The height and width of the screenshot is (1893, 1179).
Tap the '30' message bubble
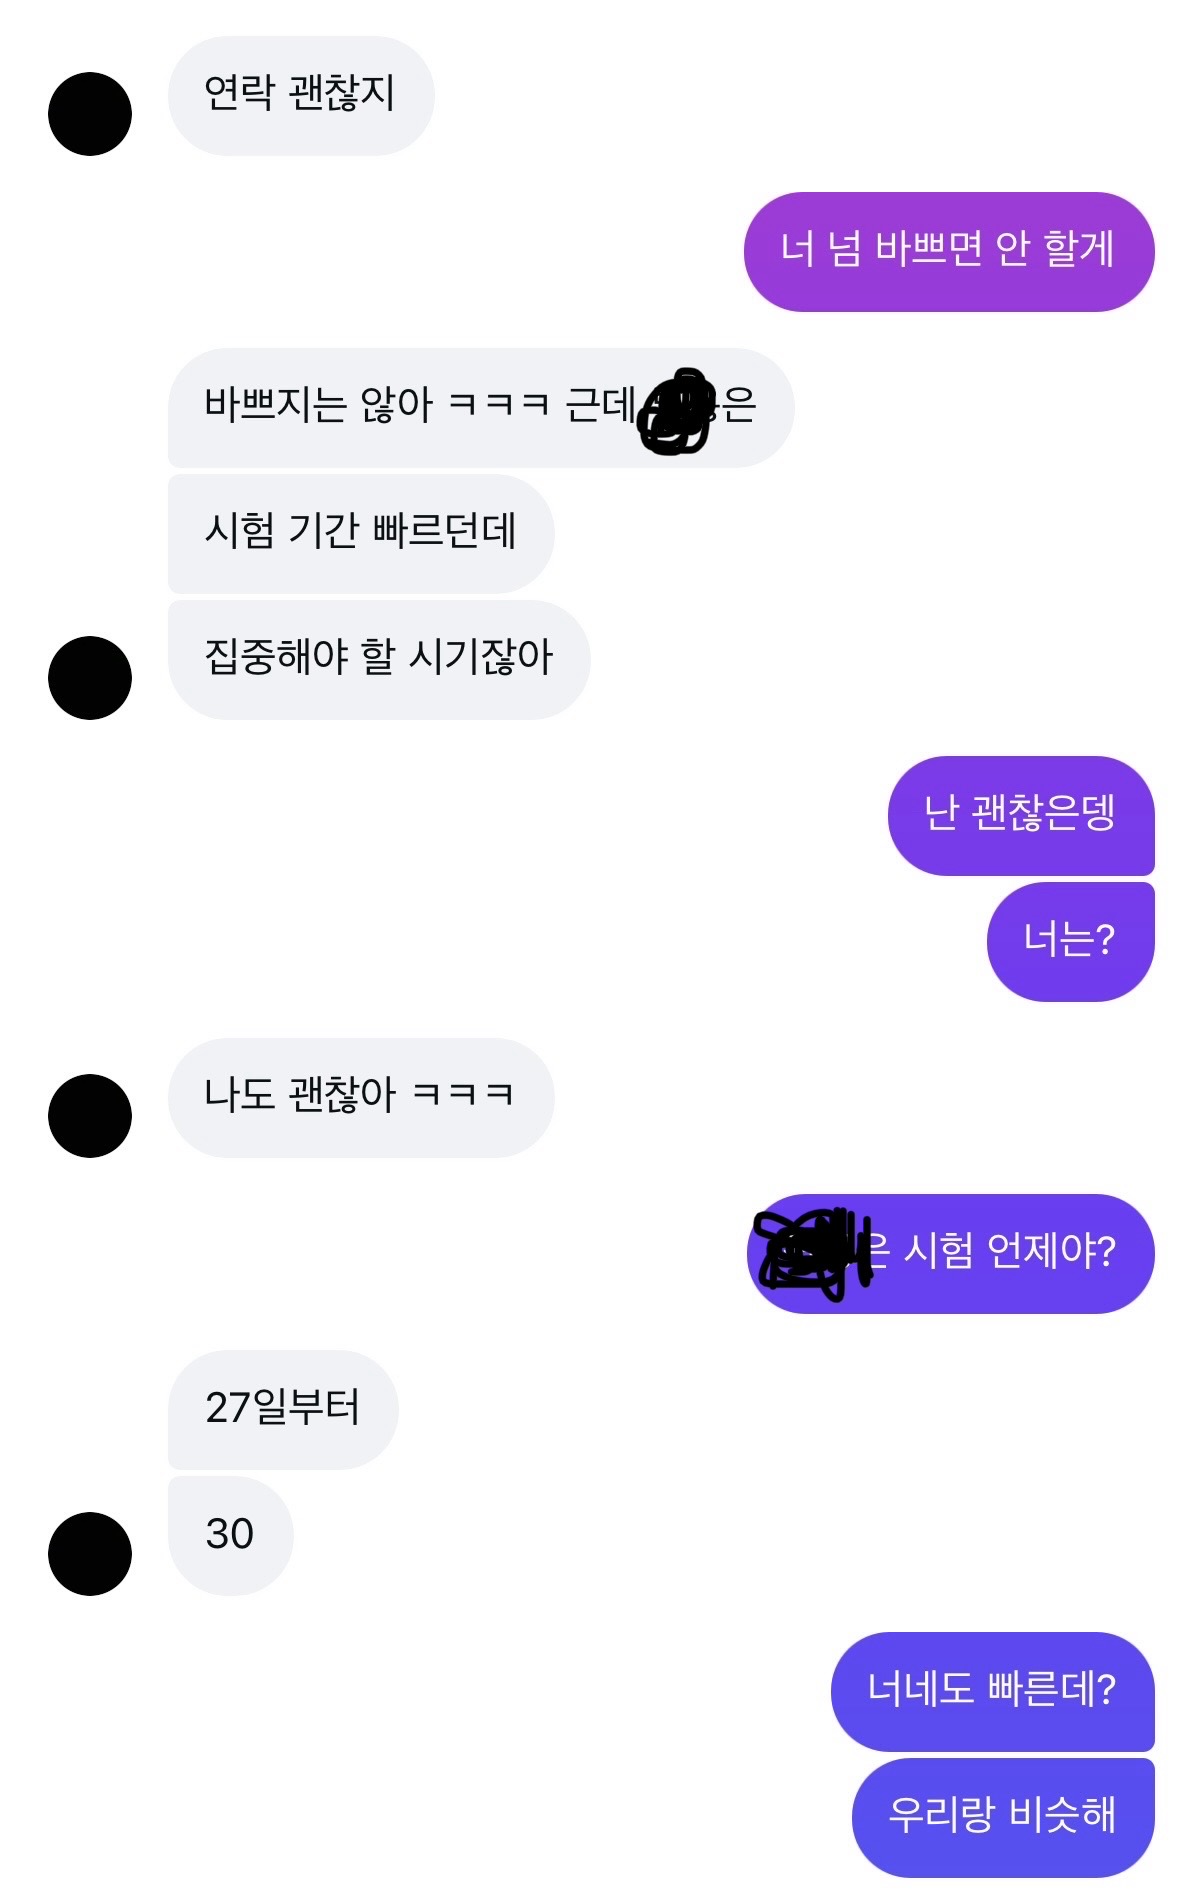(x=231, y=1536)
